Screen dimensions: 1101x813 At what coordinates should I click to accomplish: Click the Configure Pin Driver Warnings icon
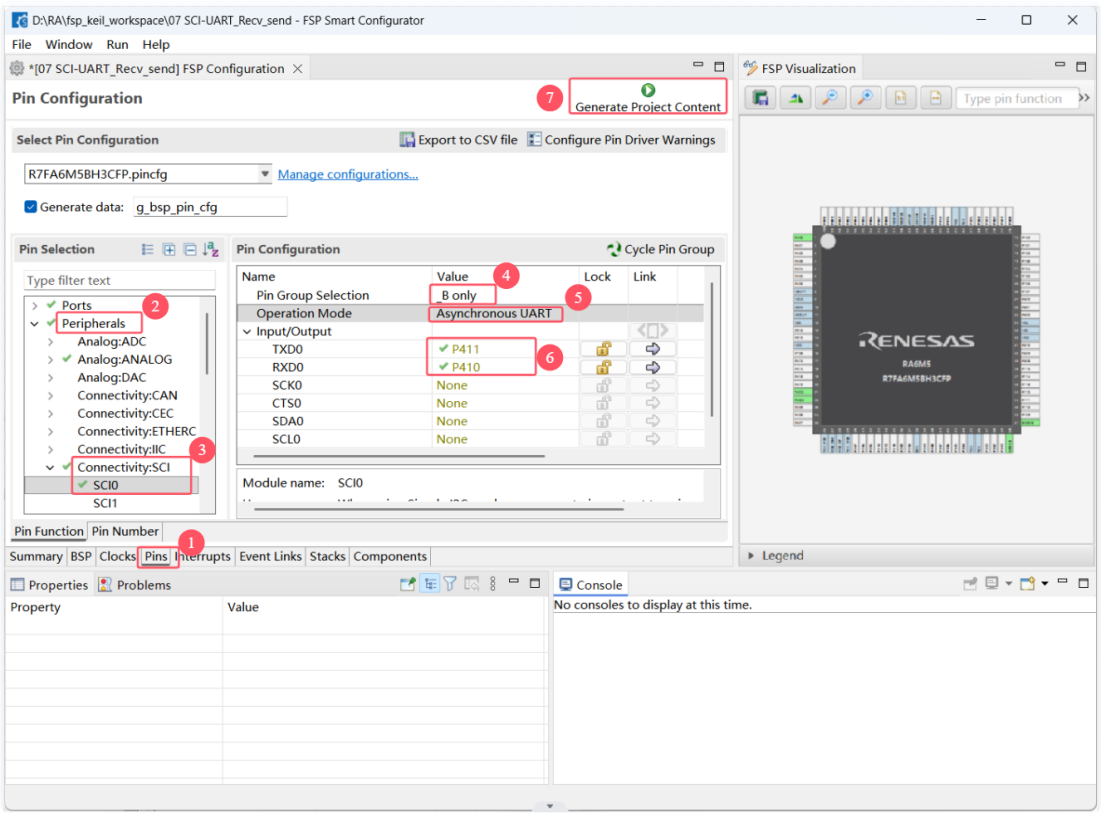click(534, 140)
